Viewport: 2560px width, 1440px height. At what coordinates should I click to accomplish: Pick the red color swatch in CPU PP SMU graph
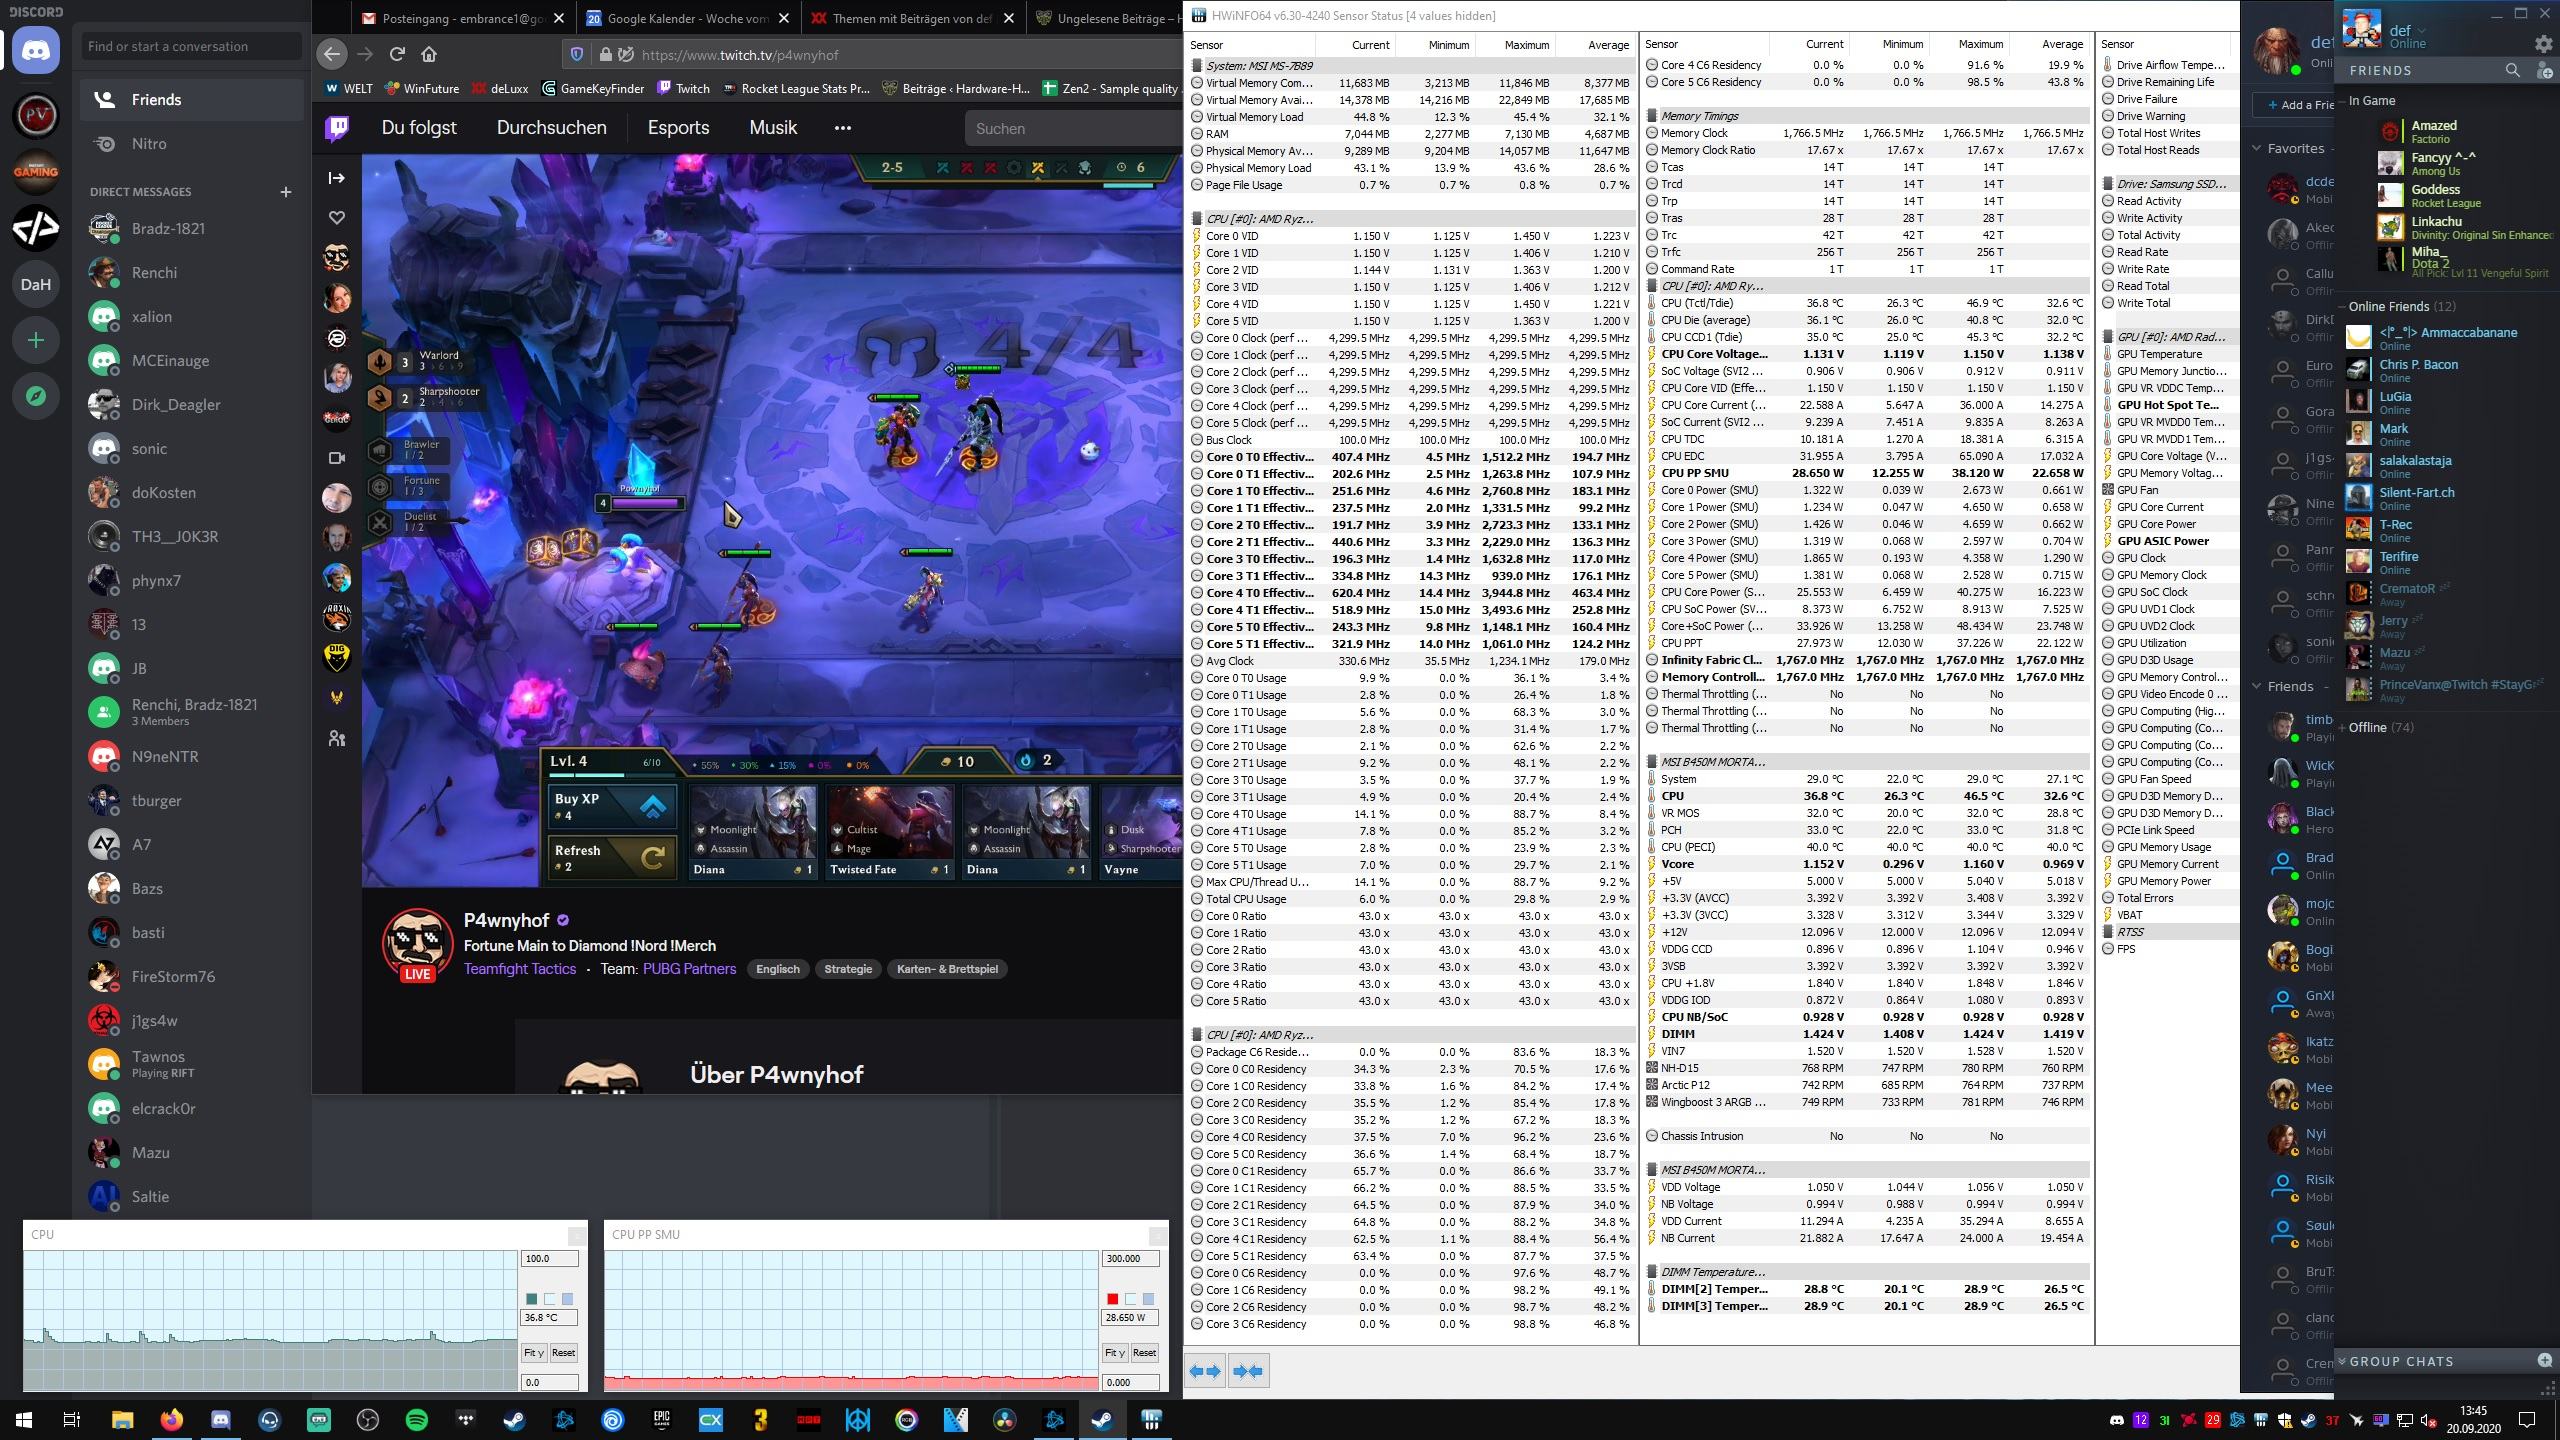[x=1112, y=1299]
